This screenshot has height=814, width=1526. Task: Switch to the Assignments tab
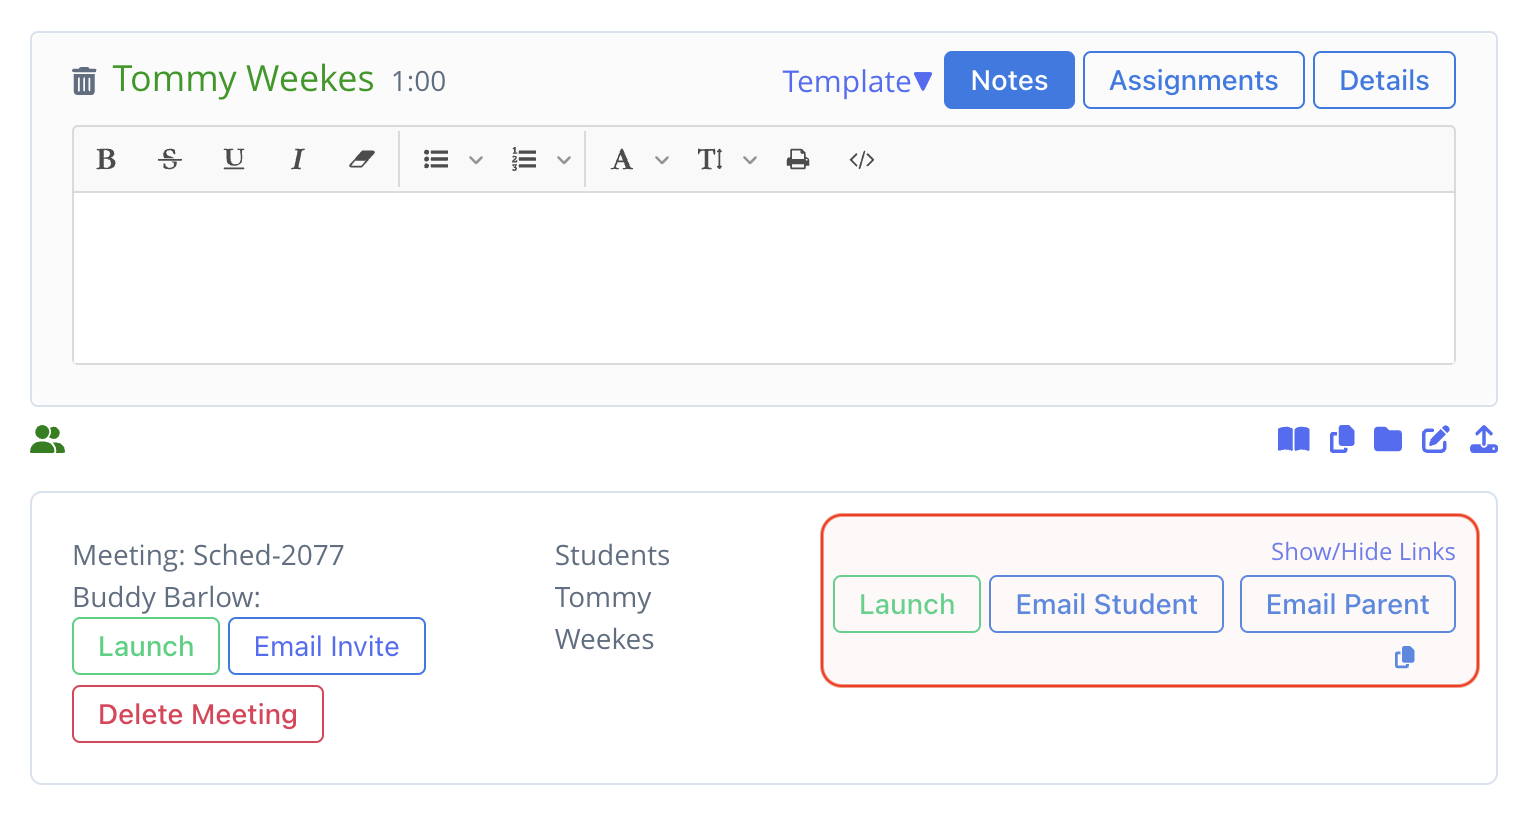click(1193, 79)
